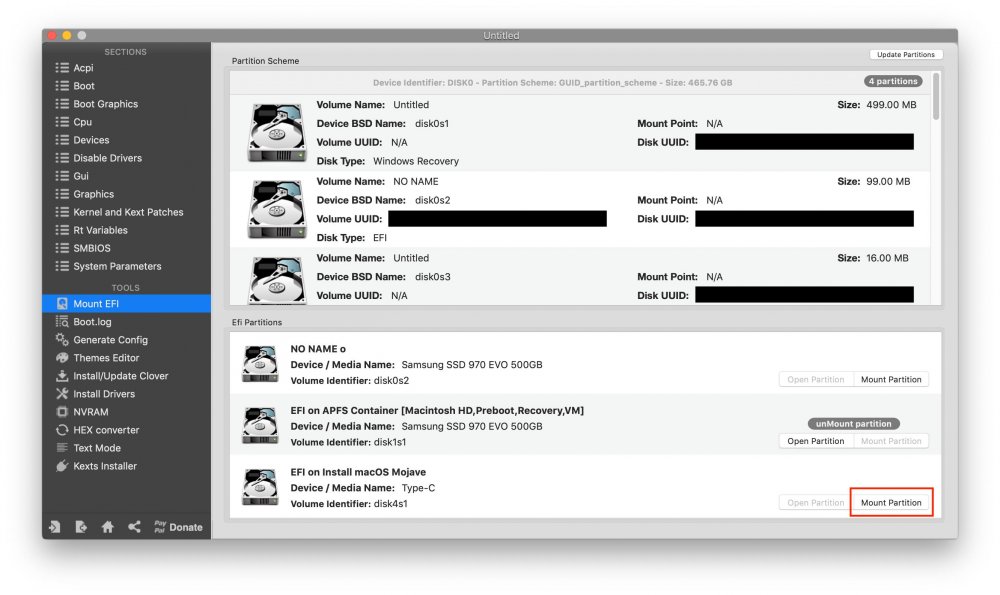The height and width of the screenshot is (595, 1000).
Task: Click the import config icon in bottom bar
Action: click(55, 527)
